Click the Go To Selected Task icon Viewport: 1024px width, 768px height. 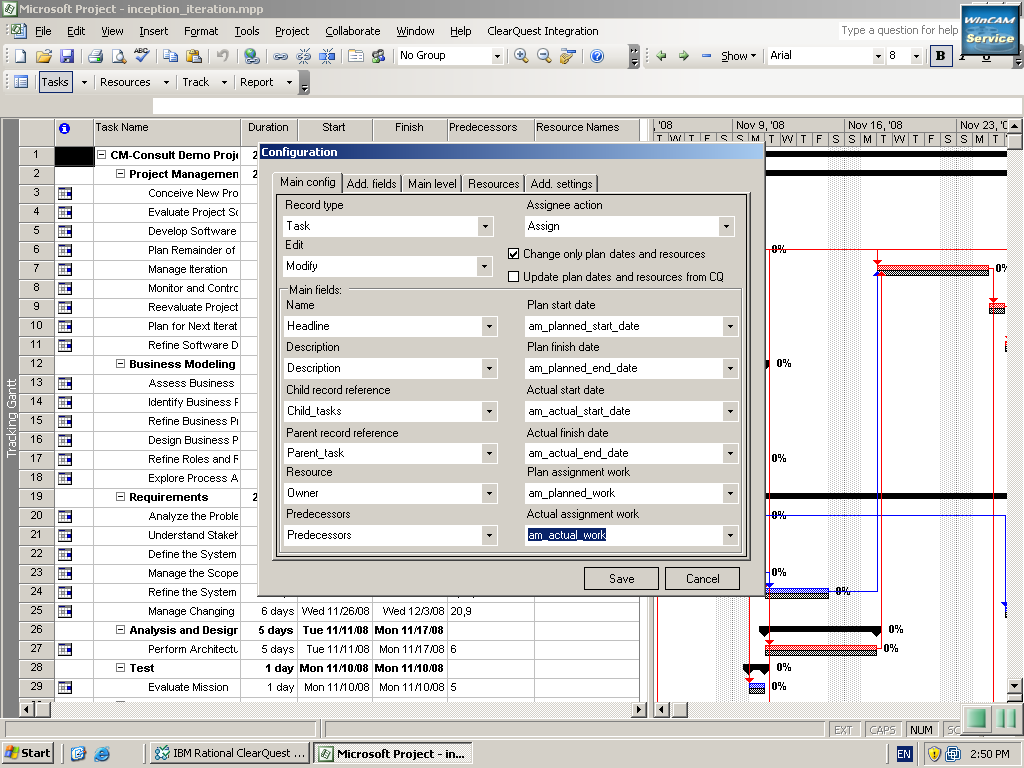coord(567,56)
